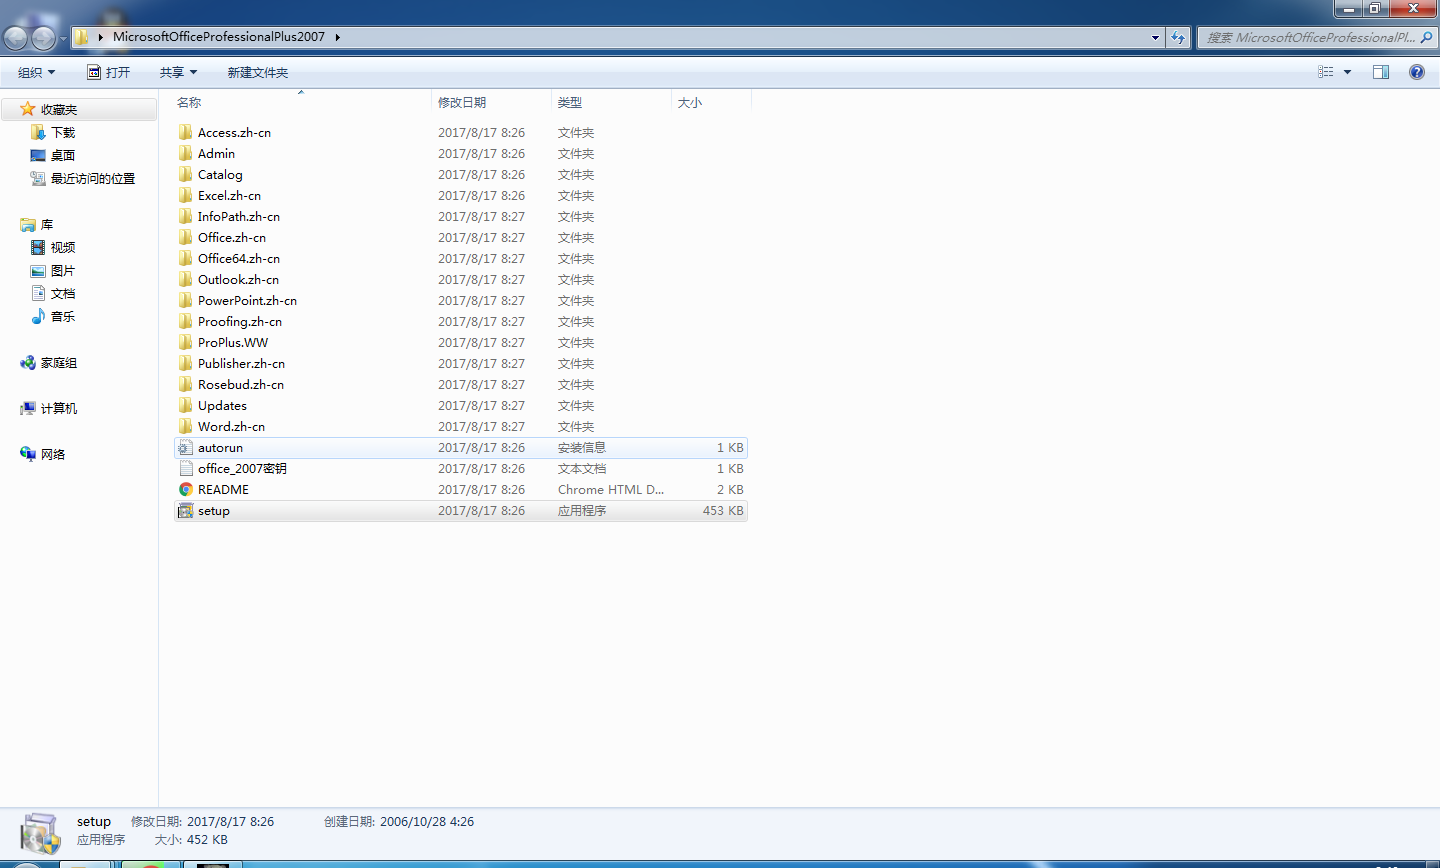Click setup thumbnail in details pane
Viewport: 1440px width, 868px height.
40,834
